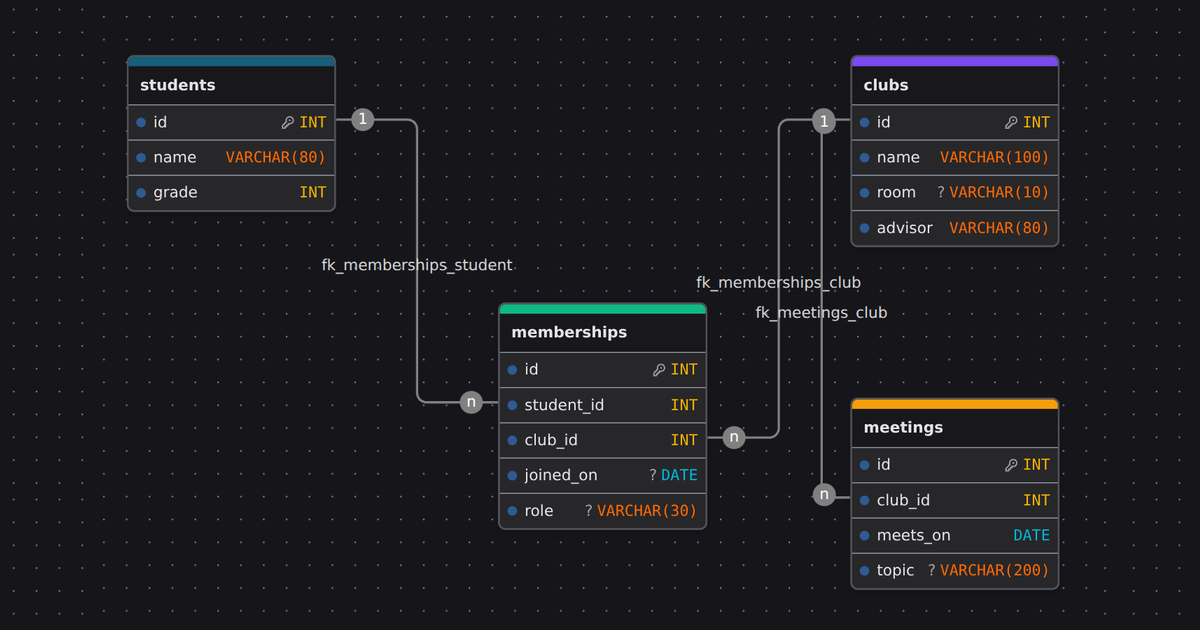Select the meetings table header

[955, 427]
